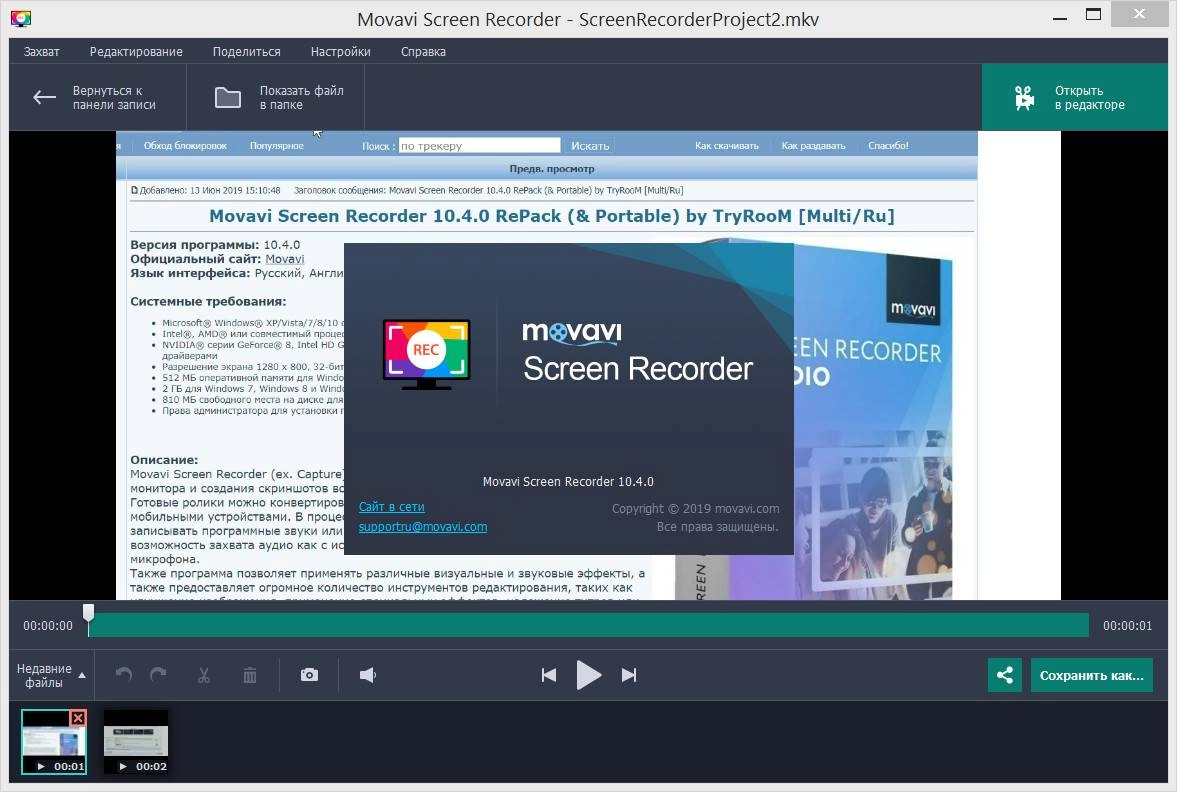Jump to previous frame button
Image resolution: width=1177 pixels, height=792 pixels.
tap(549, 675)
